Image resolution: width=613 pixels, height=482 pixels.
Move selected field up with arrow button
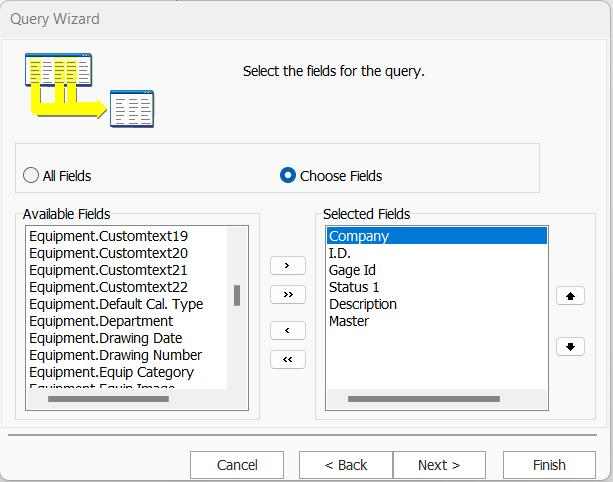[x=570, y=296]
